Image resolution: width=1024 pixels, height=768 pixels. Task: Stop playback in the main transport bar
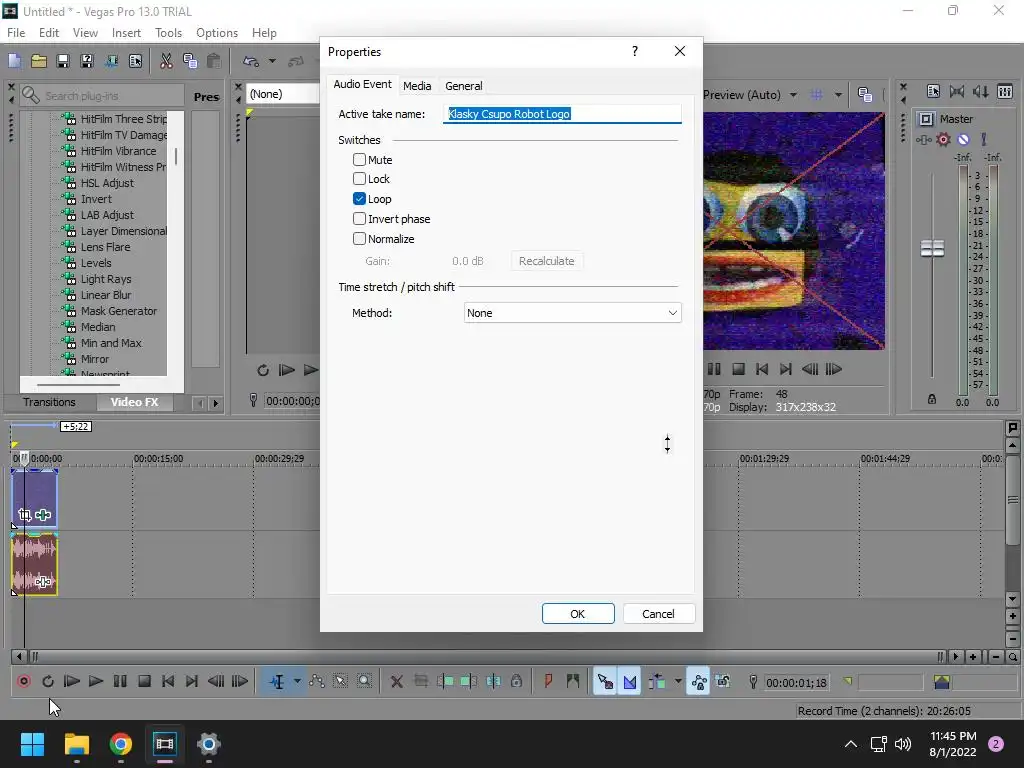click(x=144, y=682)
